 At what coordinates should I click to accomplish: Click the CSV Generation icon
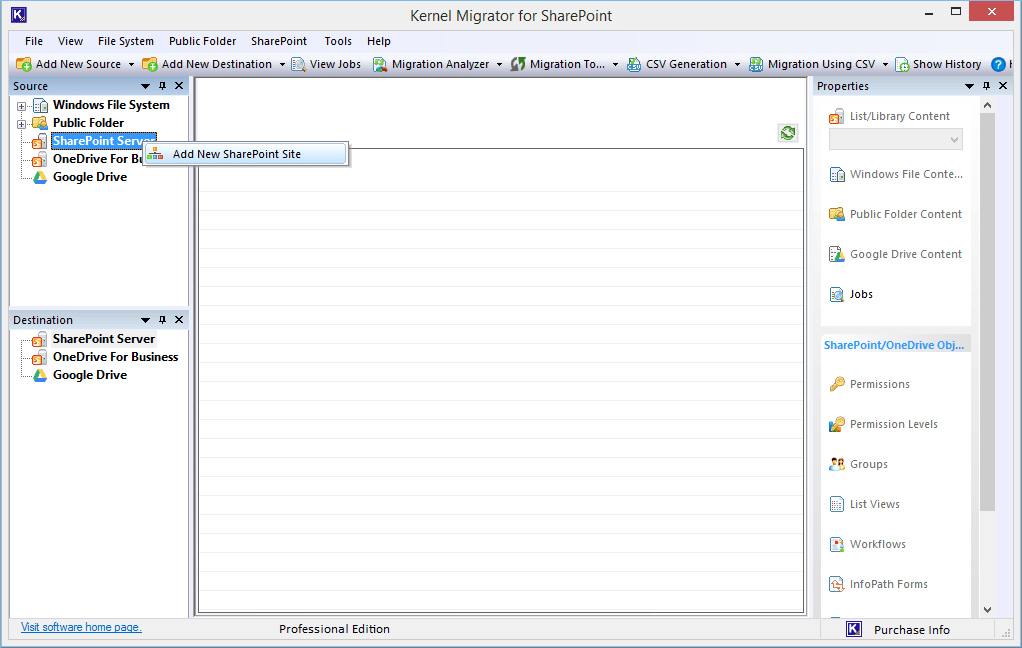(634, 64)
